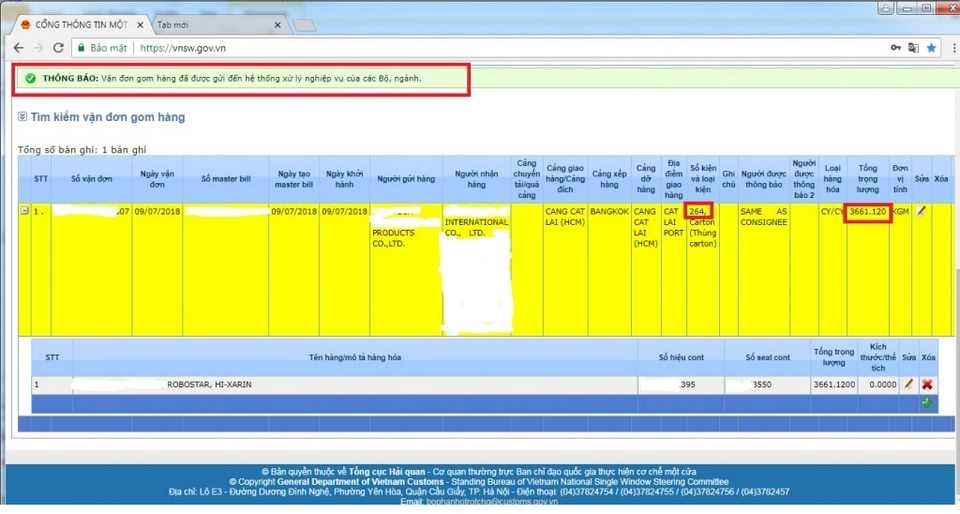Bookmark this page with star icon
This screenshot has height=514, width=960.
pos(931,48)
